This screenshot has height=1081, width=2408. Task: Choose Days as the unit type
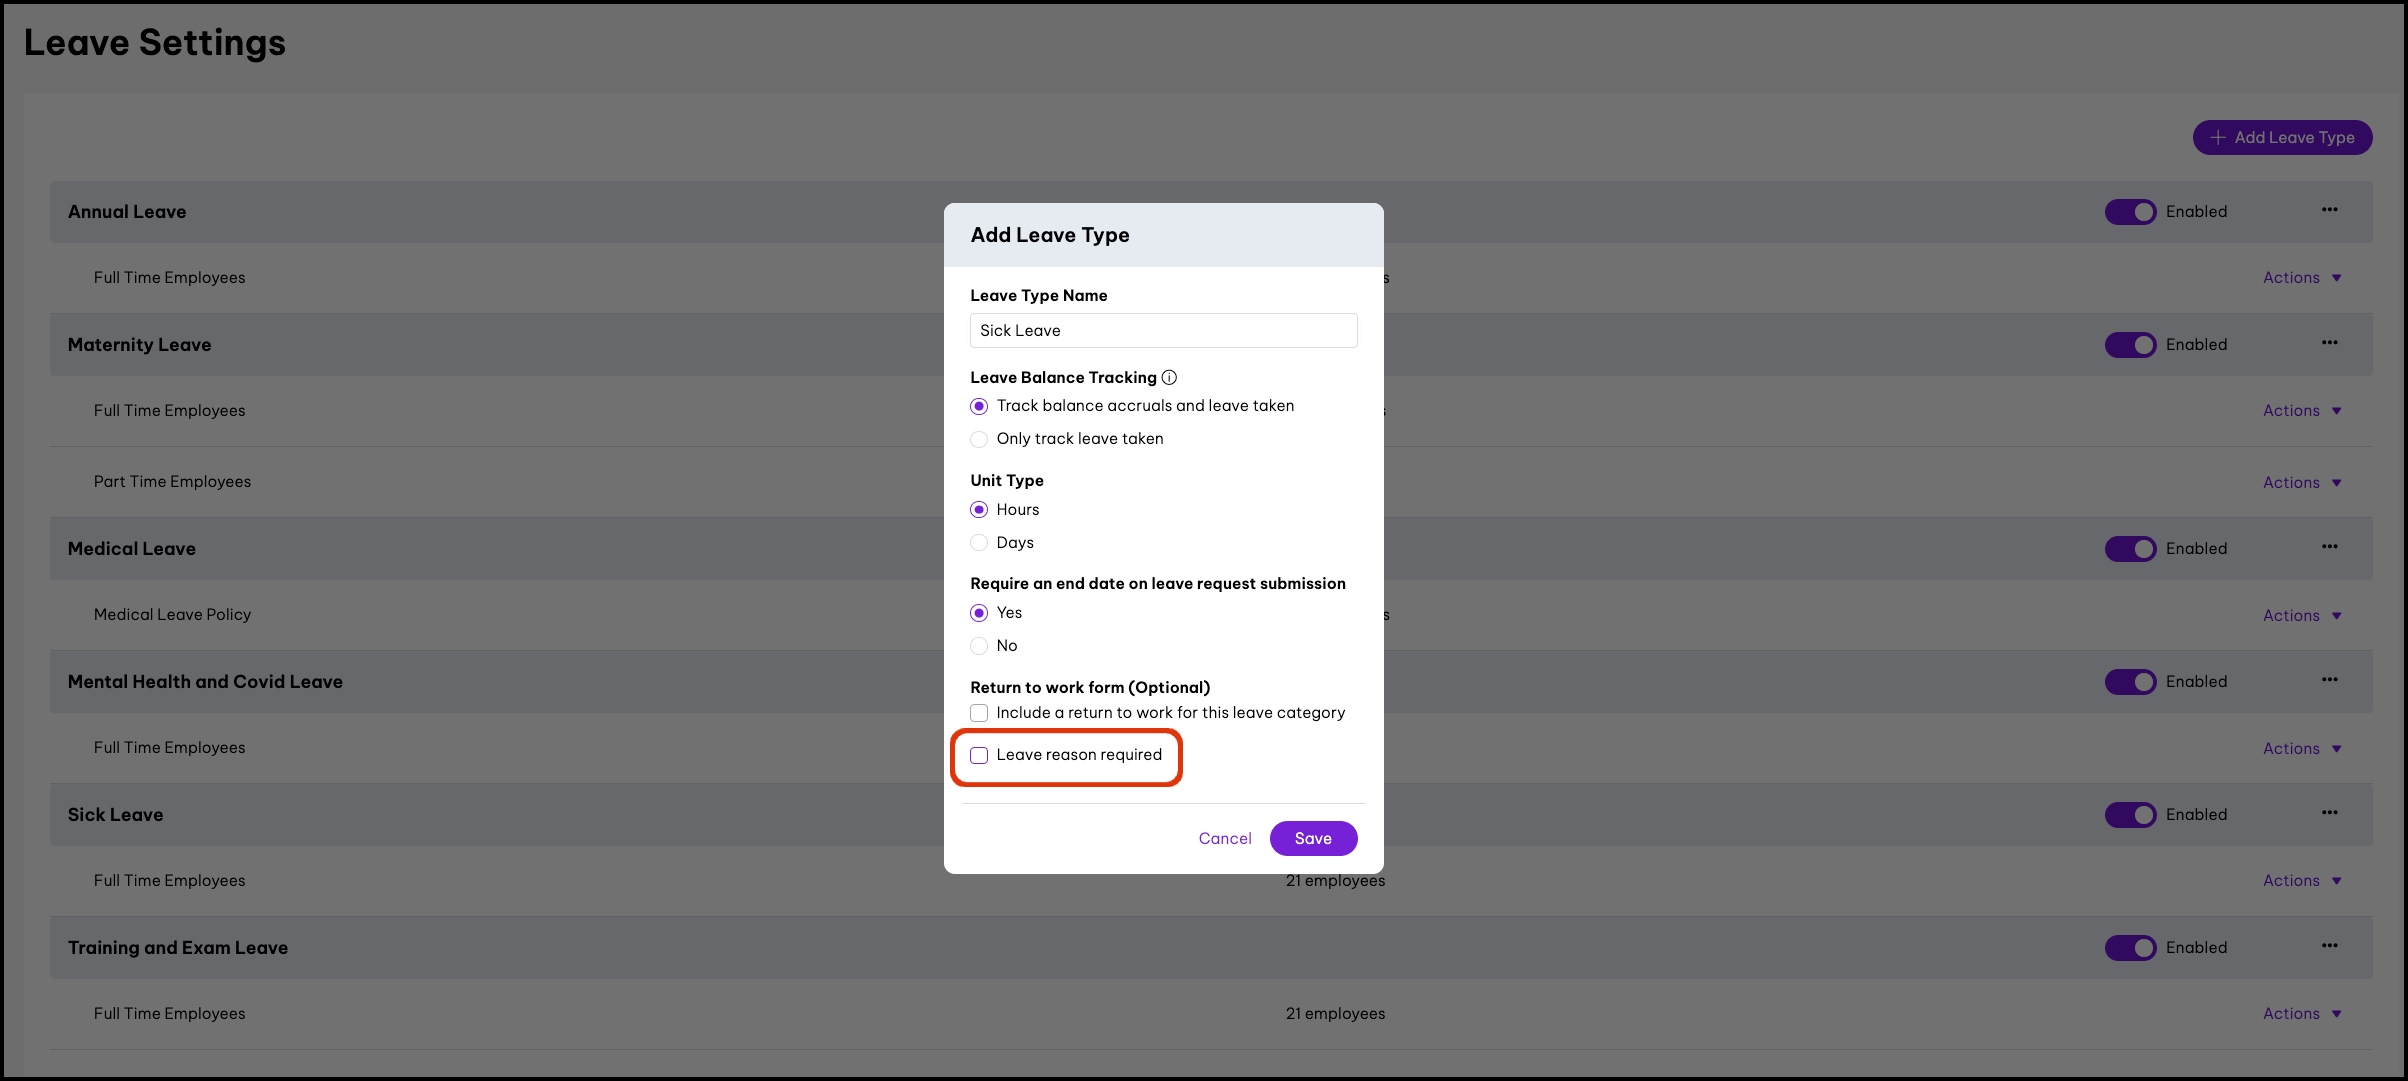coord(979,543)
